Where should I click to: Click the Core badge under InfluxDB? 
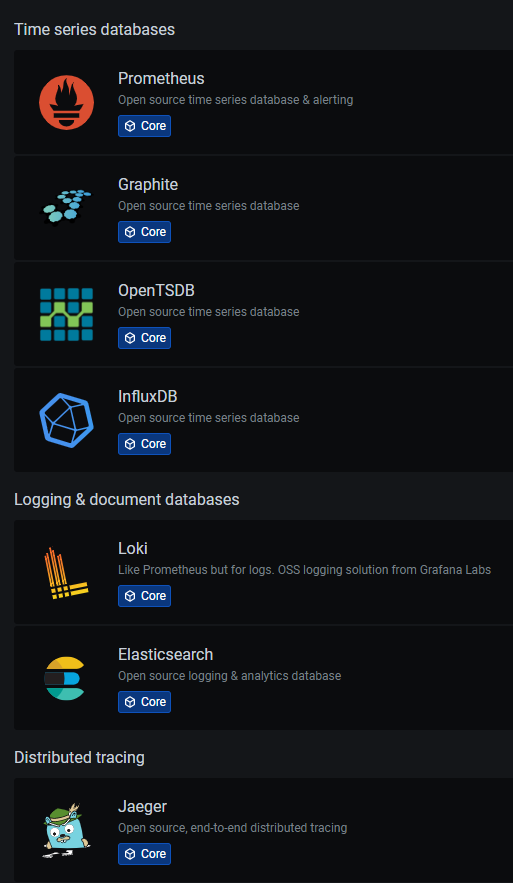[144, 444]
